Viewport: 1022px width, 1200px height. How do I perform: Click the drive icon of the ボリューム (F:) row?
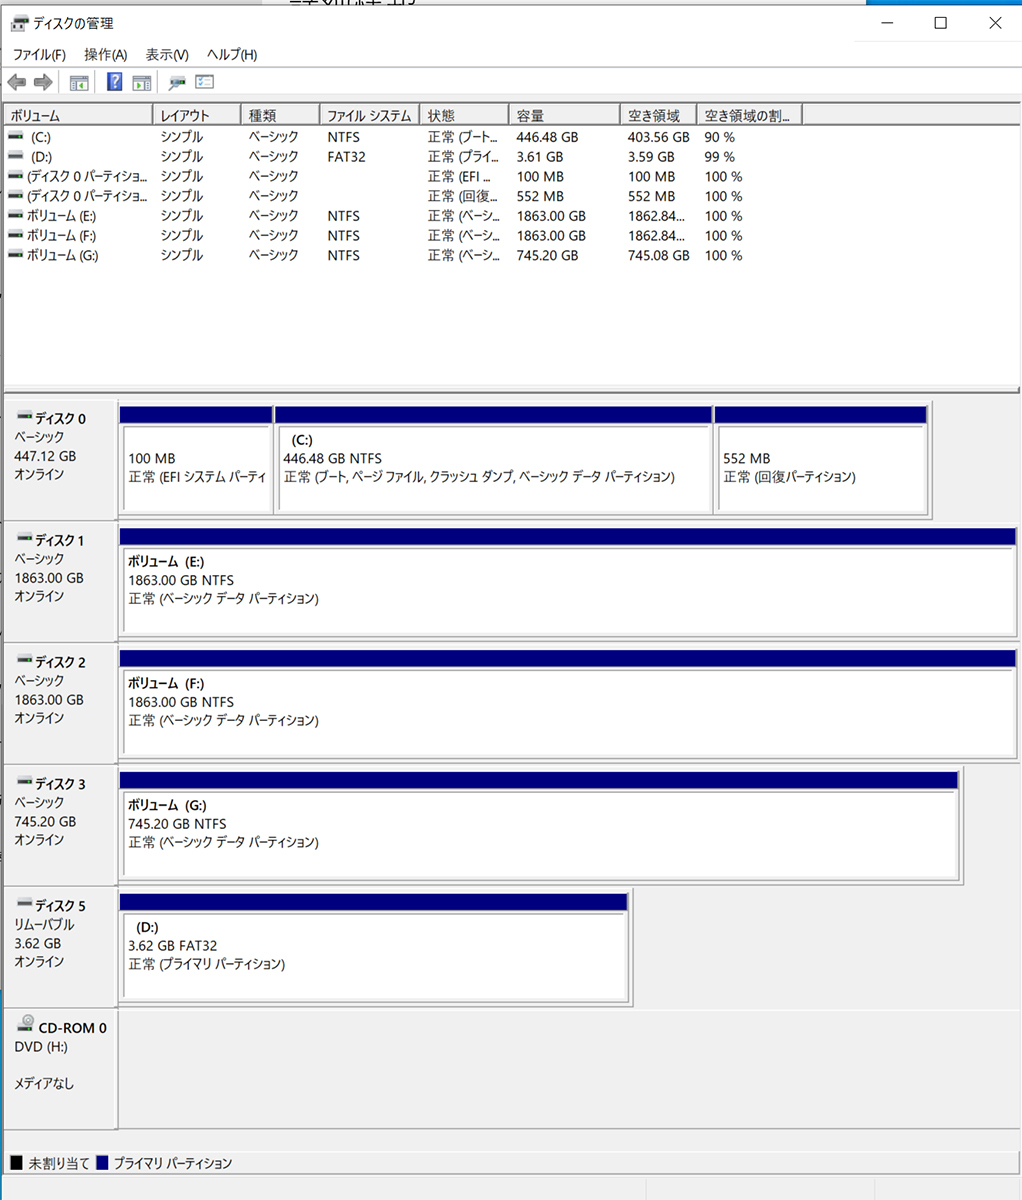click(16, 236)
